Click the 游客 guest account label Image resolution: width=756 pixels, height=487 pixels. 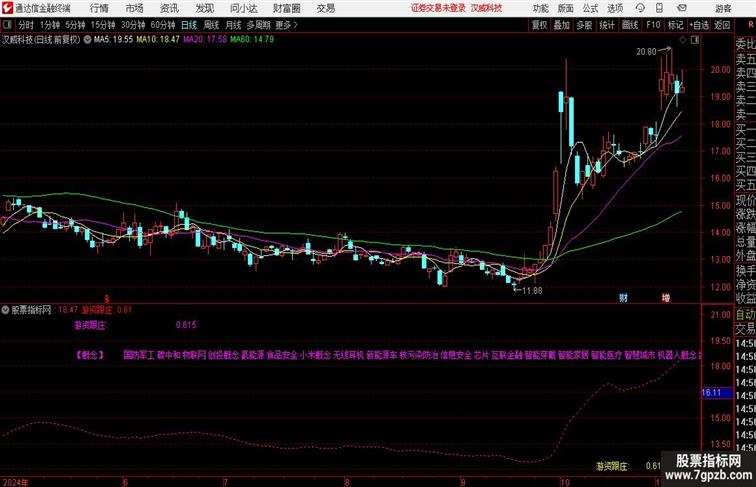click(723, 8)
